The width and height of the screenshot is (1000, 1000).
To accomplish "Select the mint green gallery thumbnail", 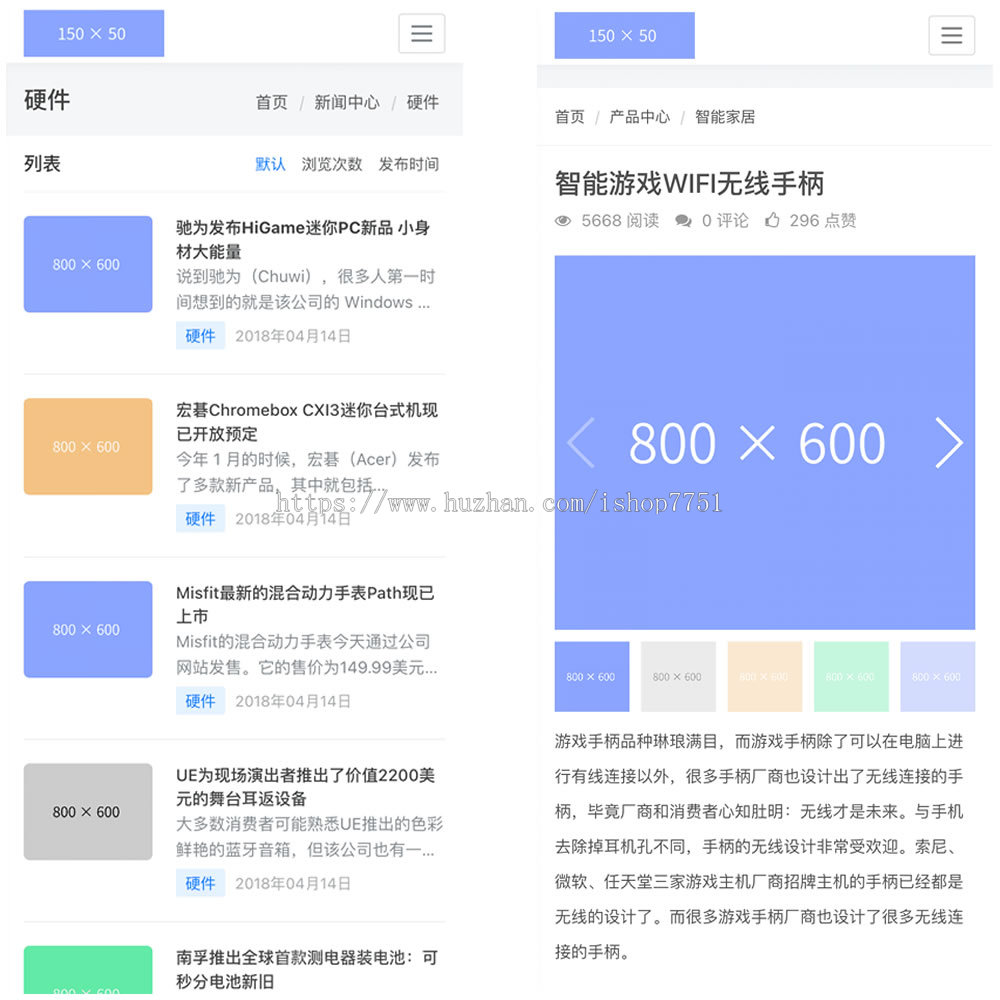I will [851, 677].
